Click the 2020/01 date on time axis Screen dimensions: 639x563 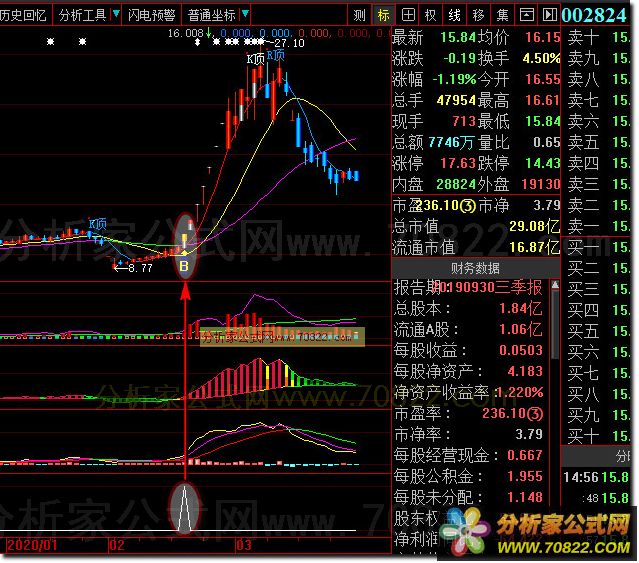[x=28, y=547]
